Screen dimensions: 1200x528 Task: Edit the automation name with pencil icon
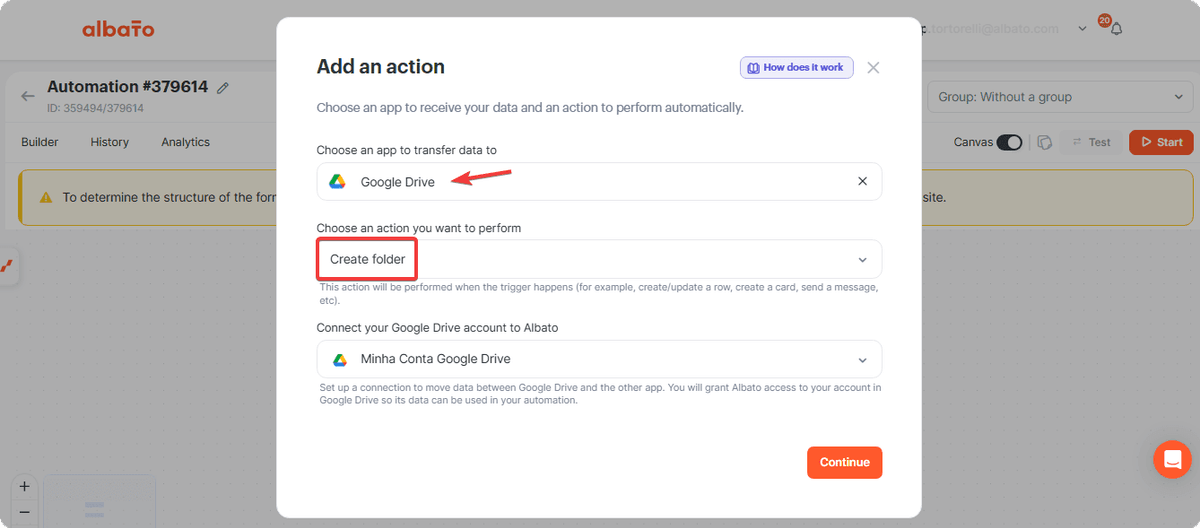point(223,88)
